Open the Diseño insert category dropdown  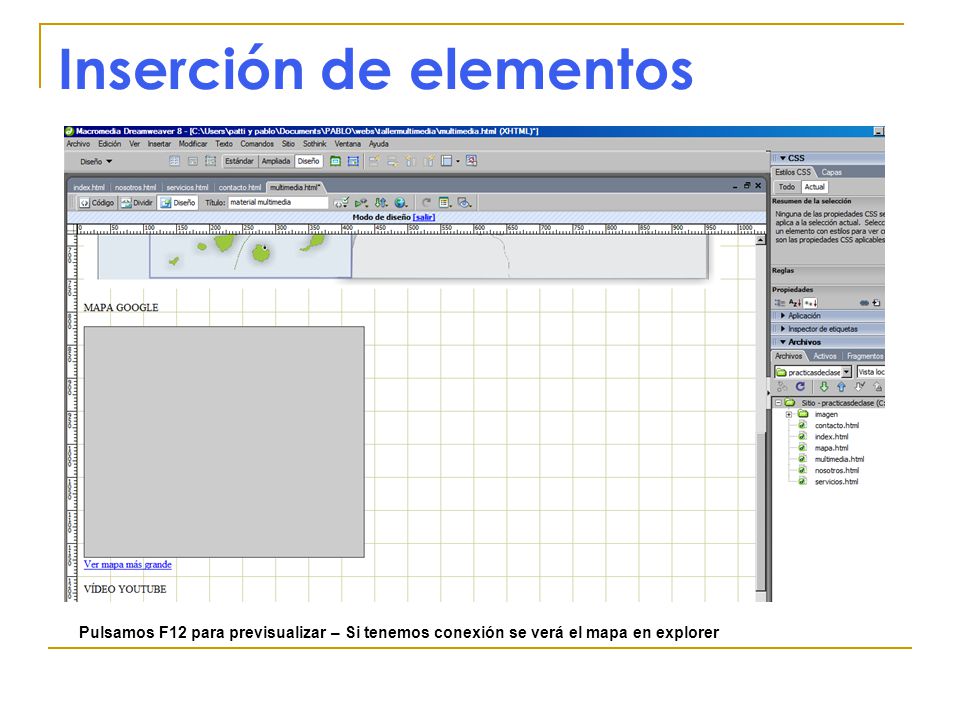pyautogui.click(x=96, y=162)
